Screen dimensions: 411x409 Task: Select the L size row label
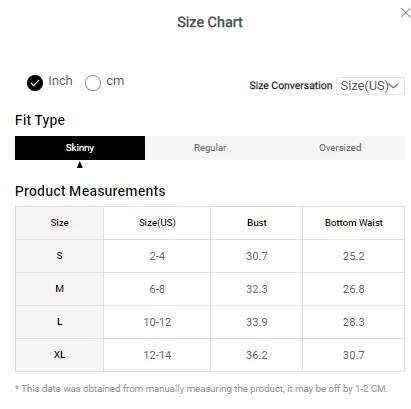pos(59,322)
